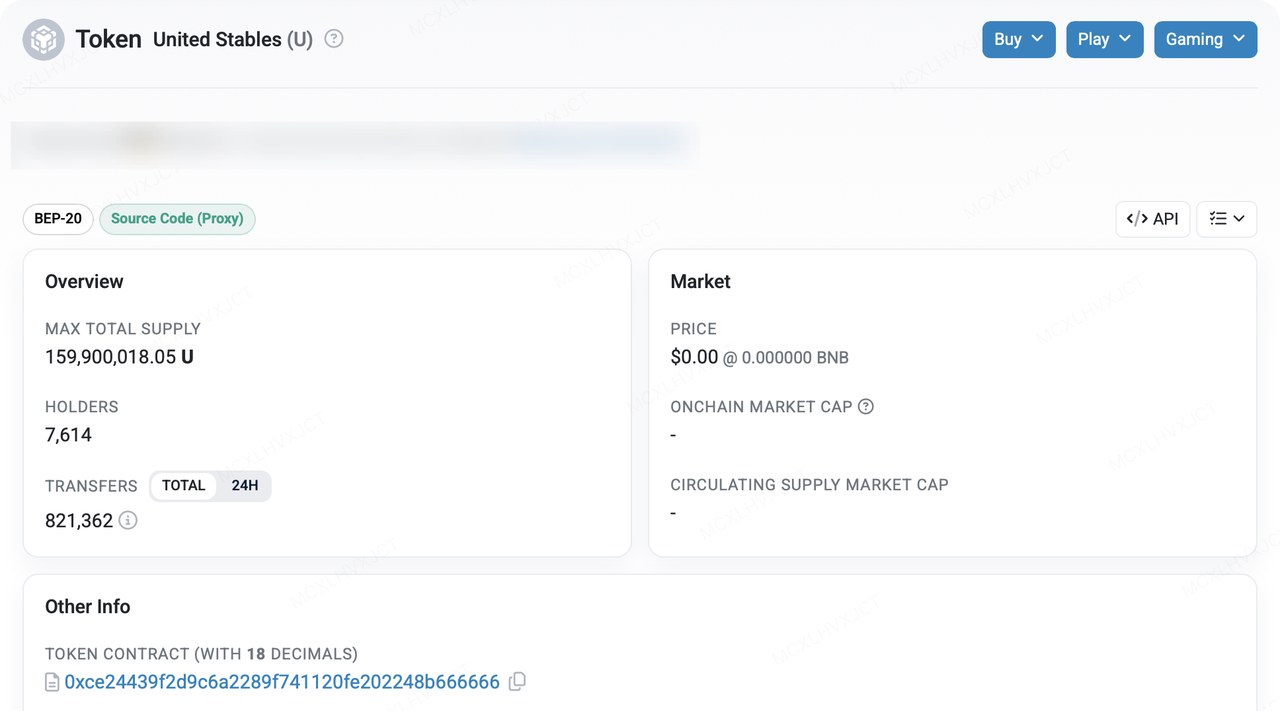Image resolution: width=1280 pixels, height=711 pixels.
Task: Click the BEP-20 tag
Action: (x=58, y=219)
